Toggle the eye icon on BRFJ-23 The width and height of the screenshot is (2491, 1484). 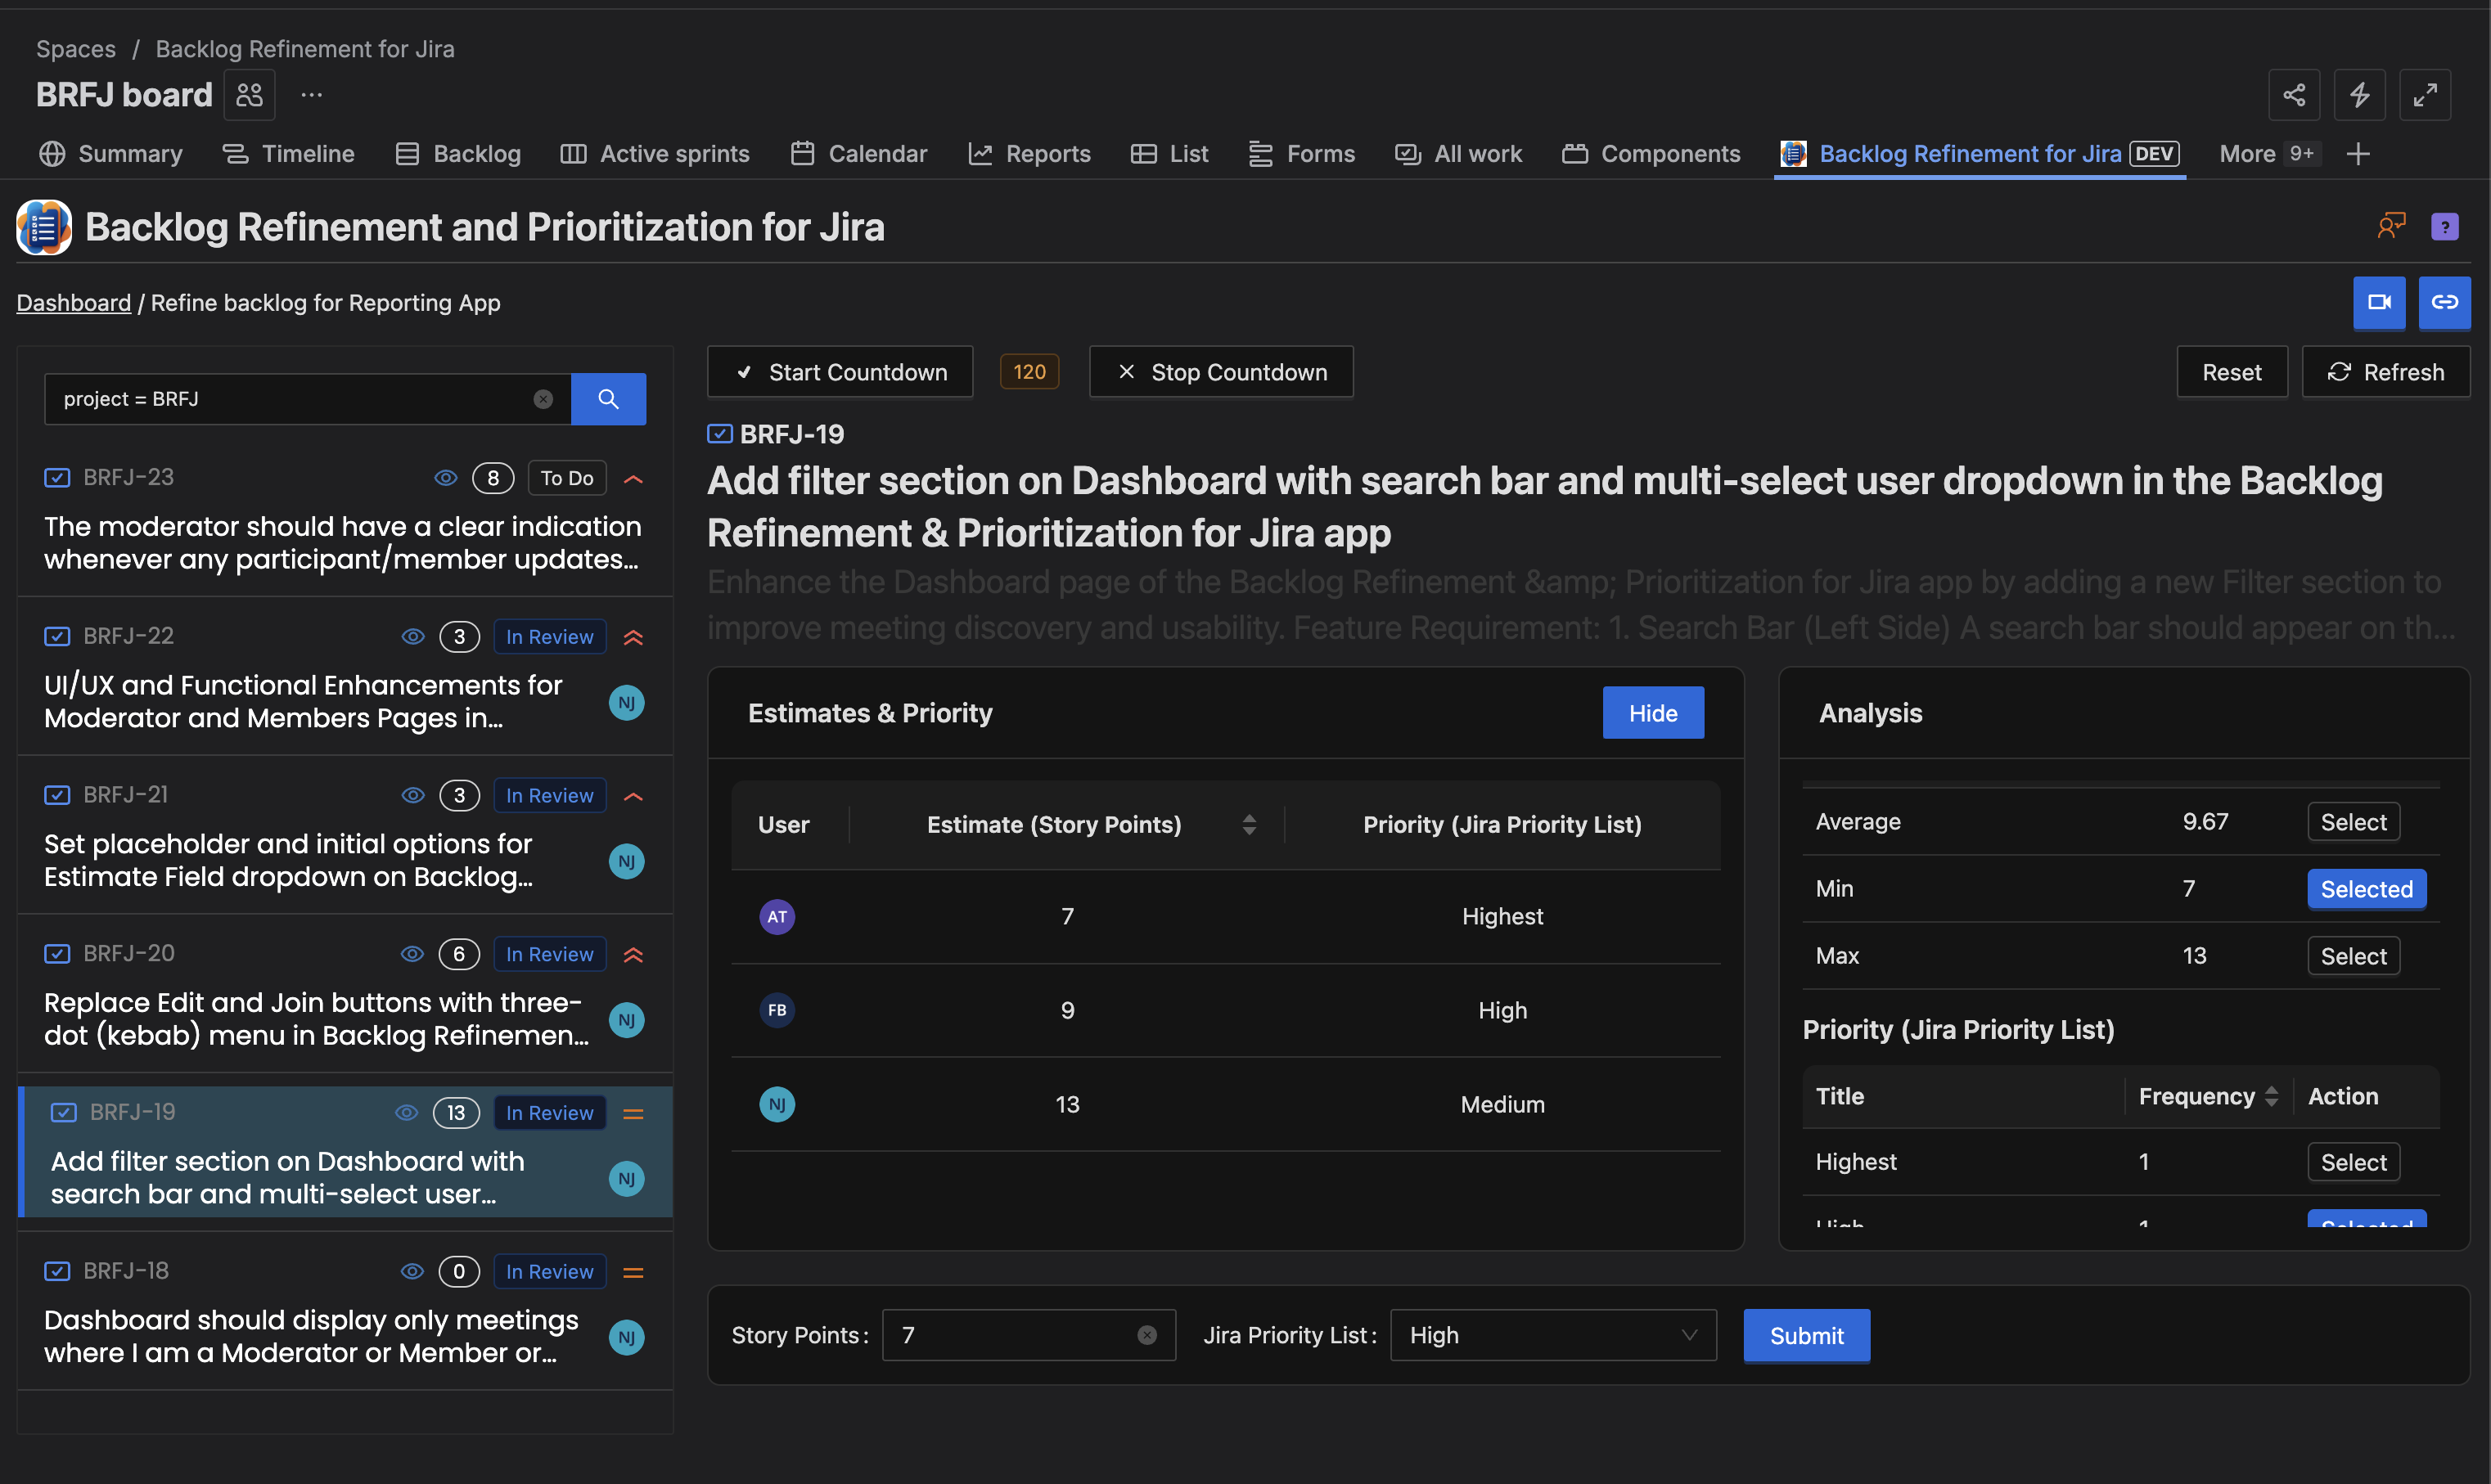pyautogui.click(x=446, y=478)
